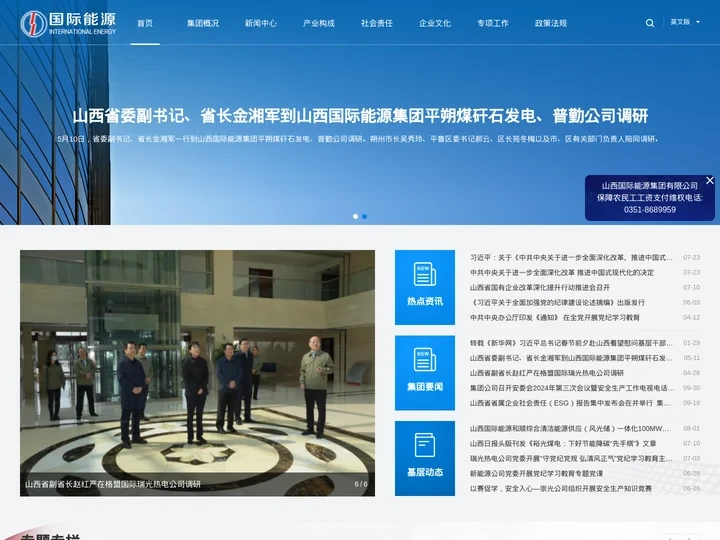Image resolution: width=720 pixels, height=540 pixels.
Task: Click the slide counter 6 / 6
Action: [x=361, y=484]
